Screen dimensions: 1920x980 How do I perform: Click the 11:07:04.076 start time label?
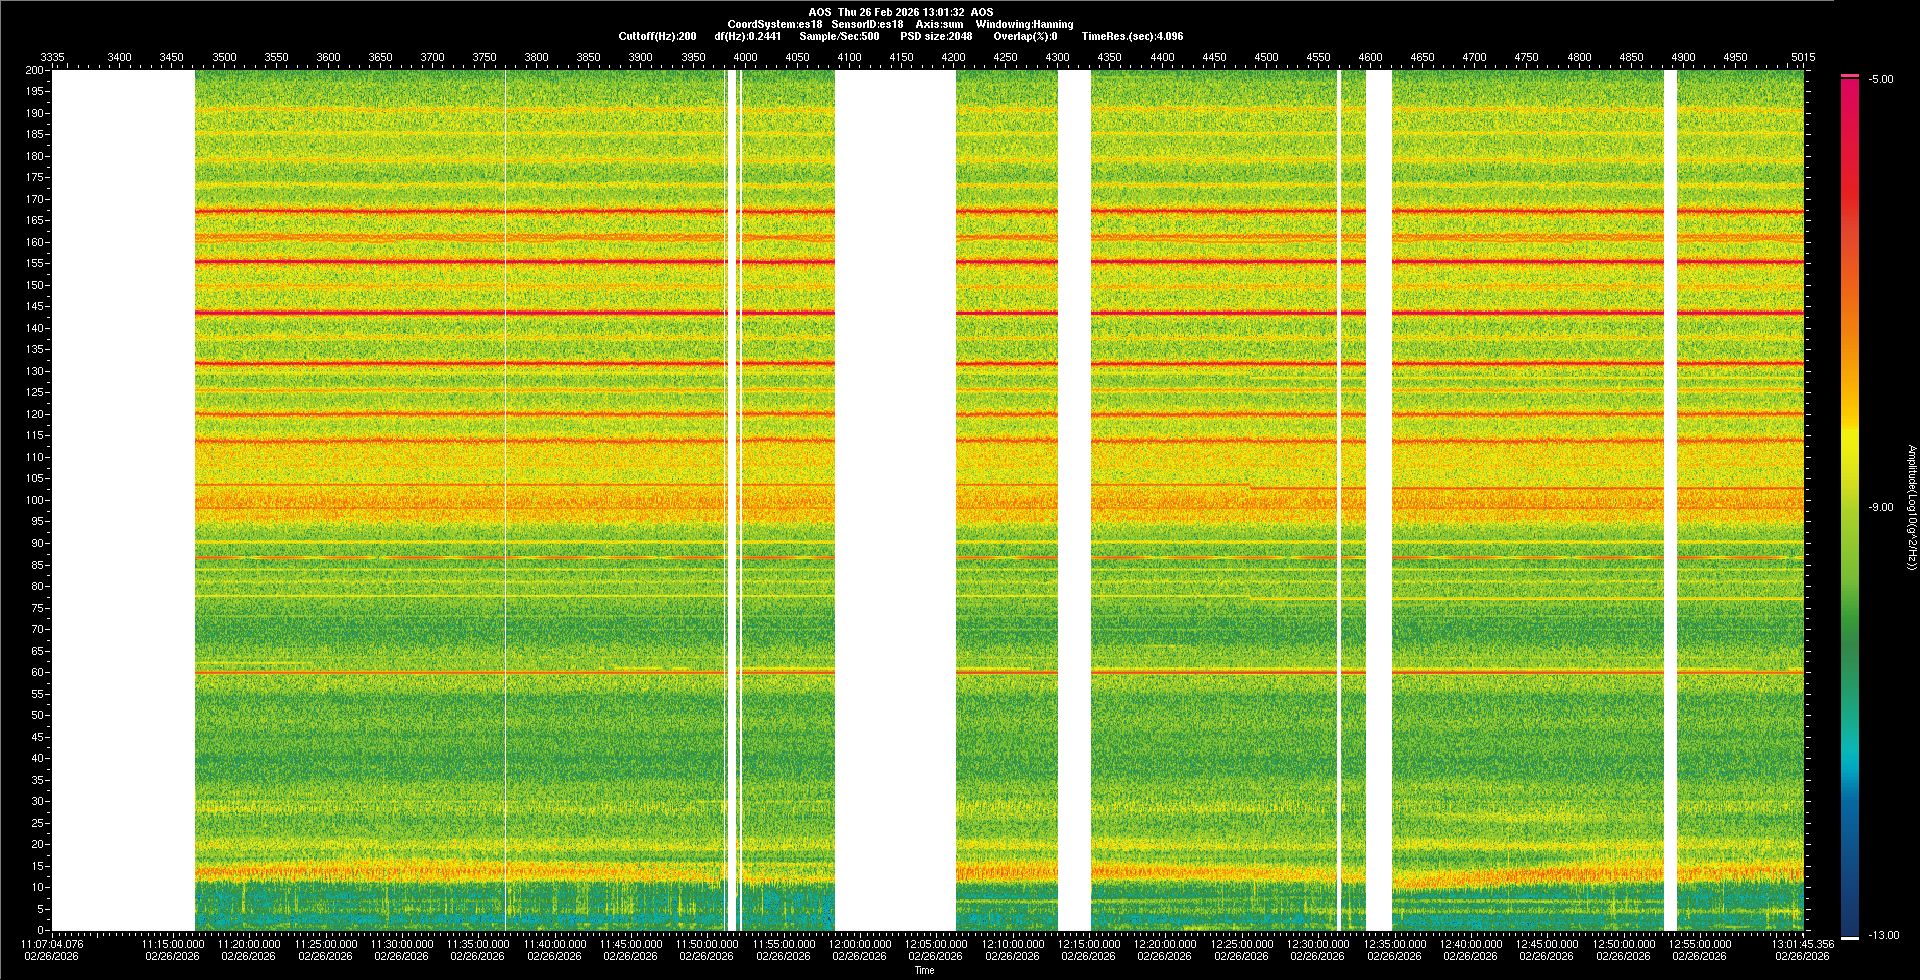pyautogui.click(x=53, y=943)
